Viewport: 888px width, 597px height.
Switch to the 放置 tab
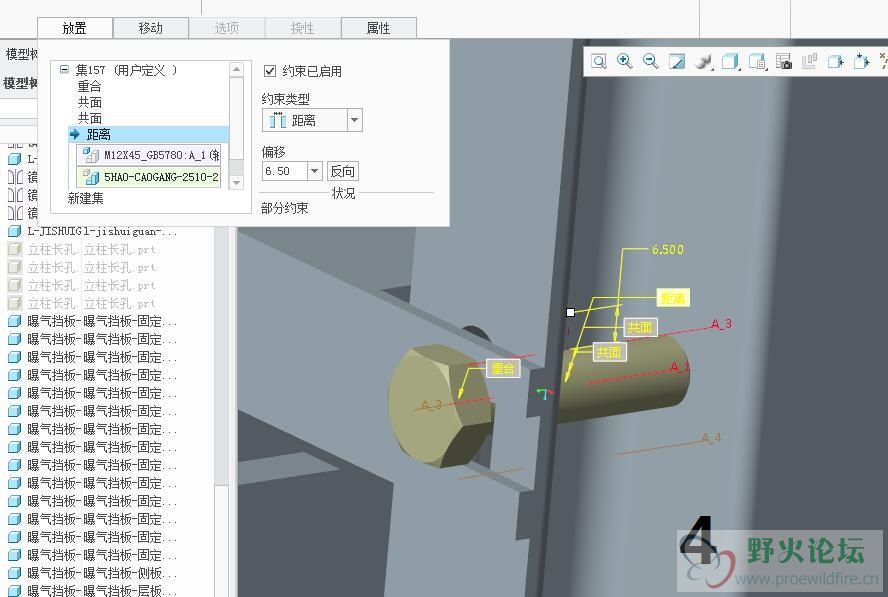tap(75, 28)
